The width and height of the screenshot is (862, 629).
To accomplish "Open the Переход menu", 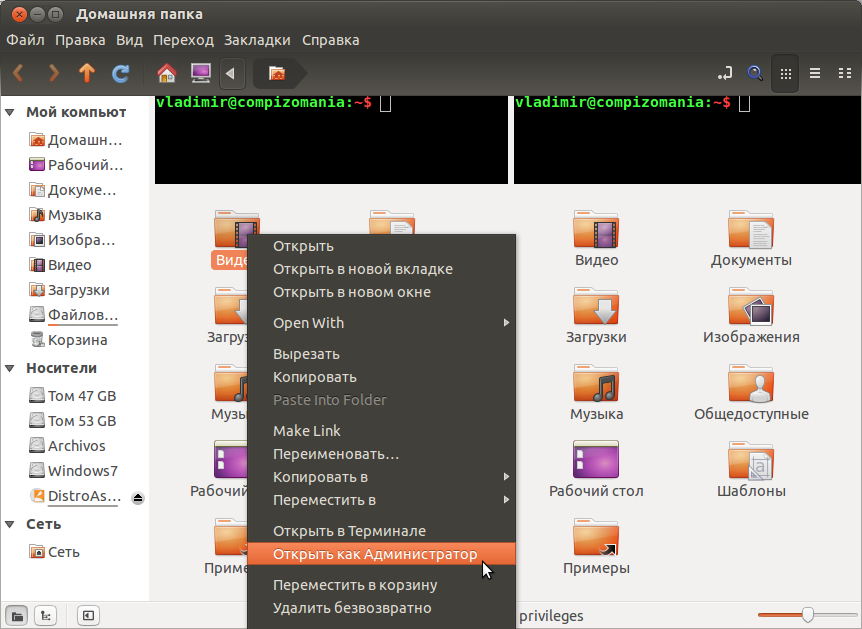I will pos(183,40).
